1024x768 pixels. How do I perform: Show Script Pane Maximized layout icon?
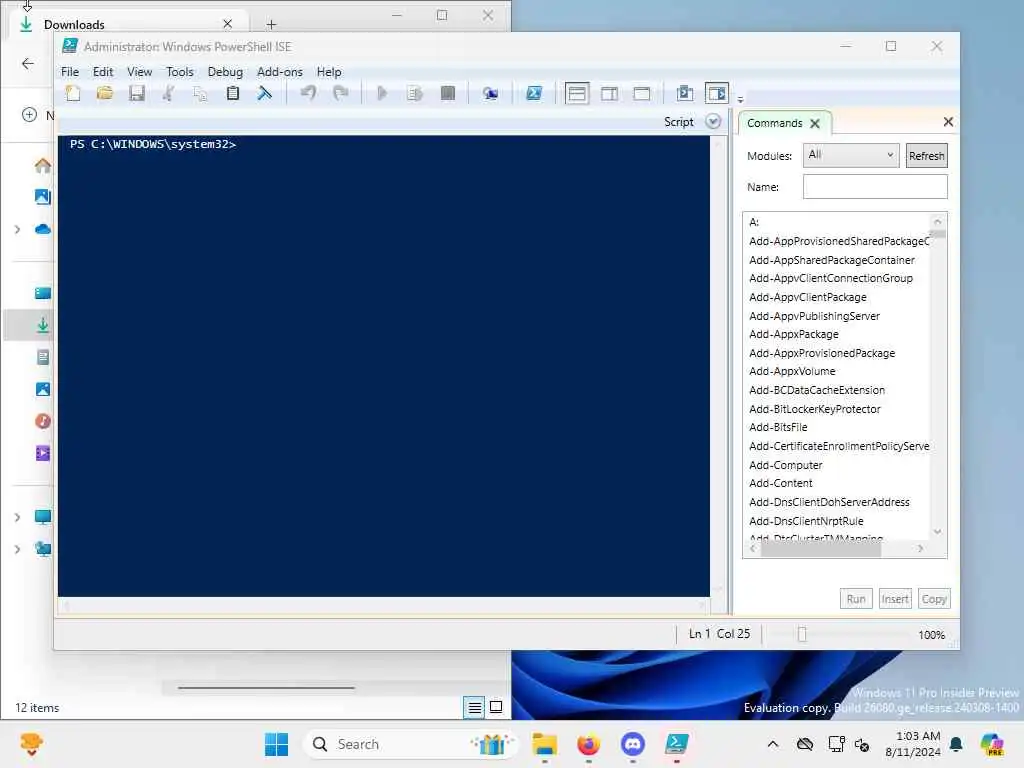(x=641, y=93)
